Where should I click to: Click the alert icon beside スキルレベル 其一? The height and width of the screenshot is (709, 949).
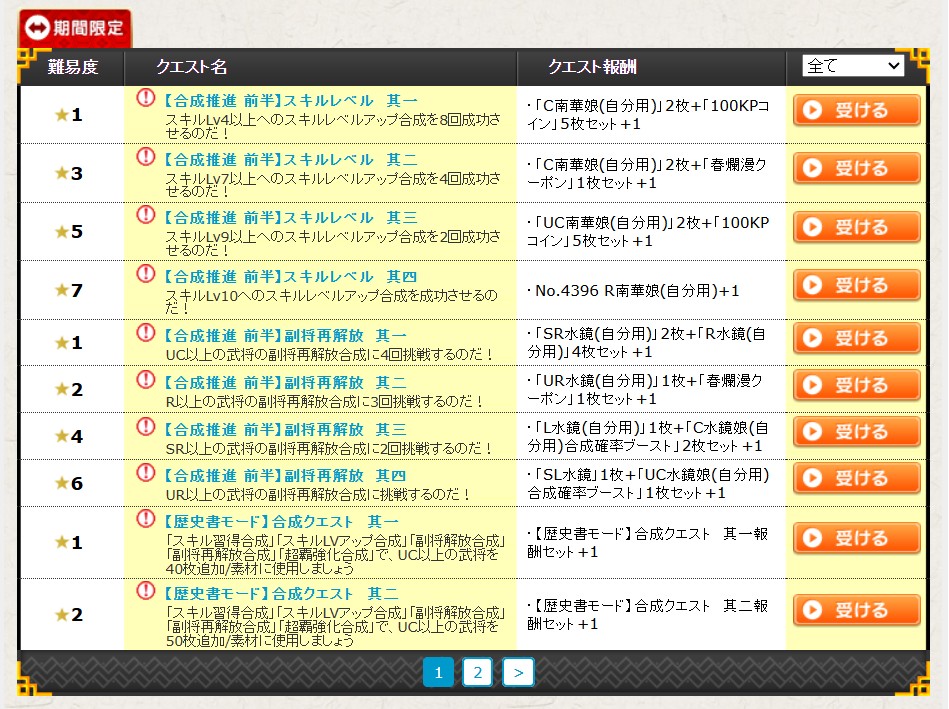146,98
